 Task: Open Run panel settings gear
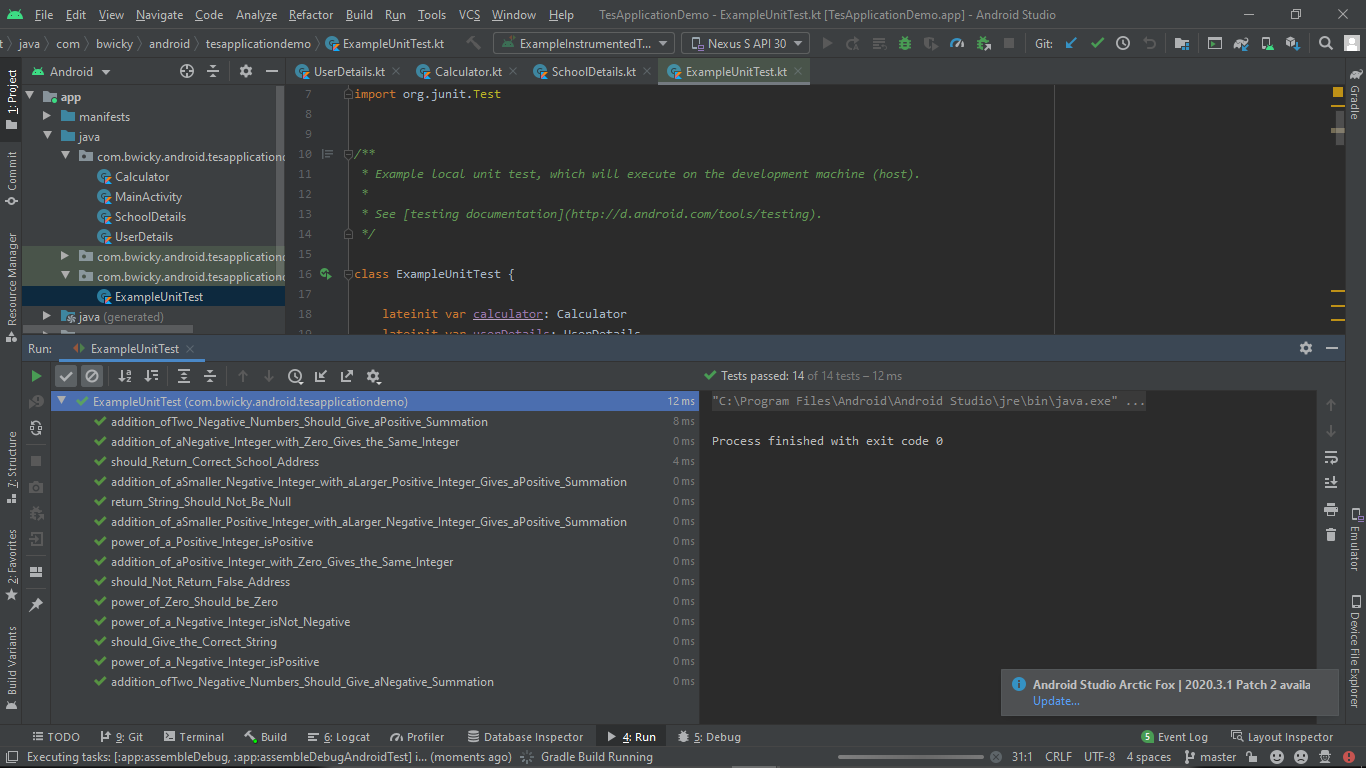click(x=1306, y=348)
